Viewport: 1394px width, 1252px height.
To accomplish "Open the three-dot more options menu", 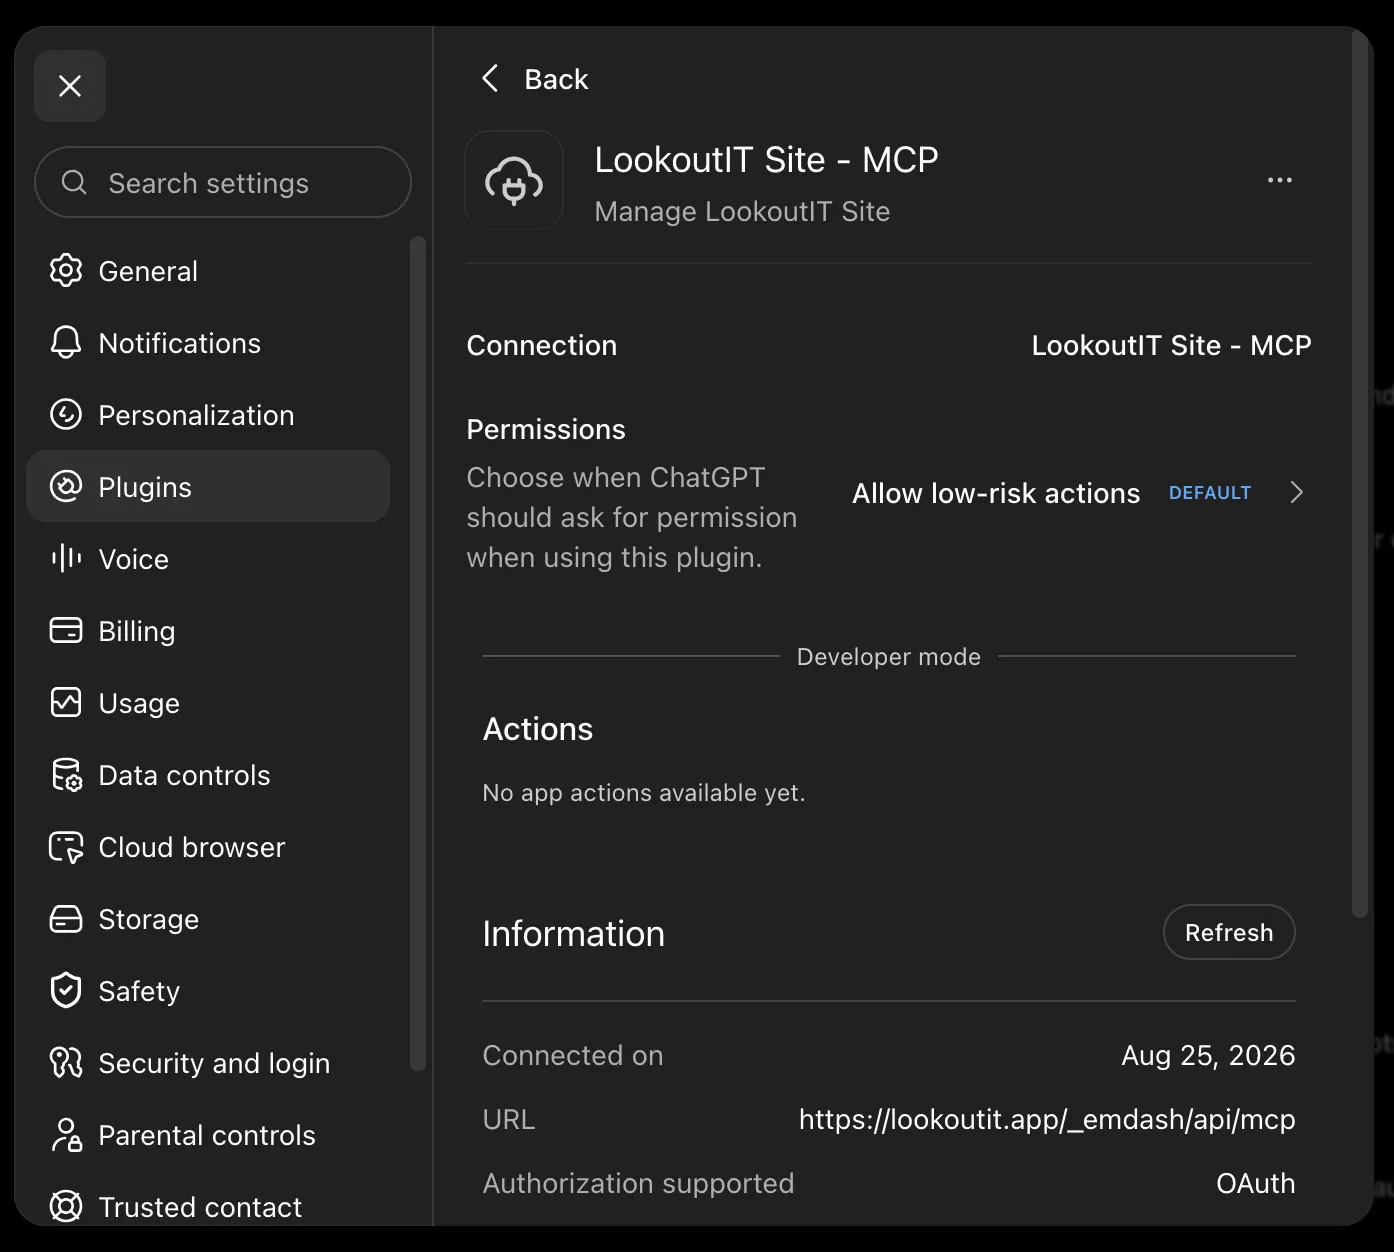I will click(1280, 180).
